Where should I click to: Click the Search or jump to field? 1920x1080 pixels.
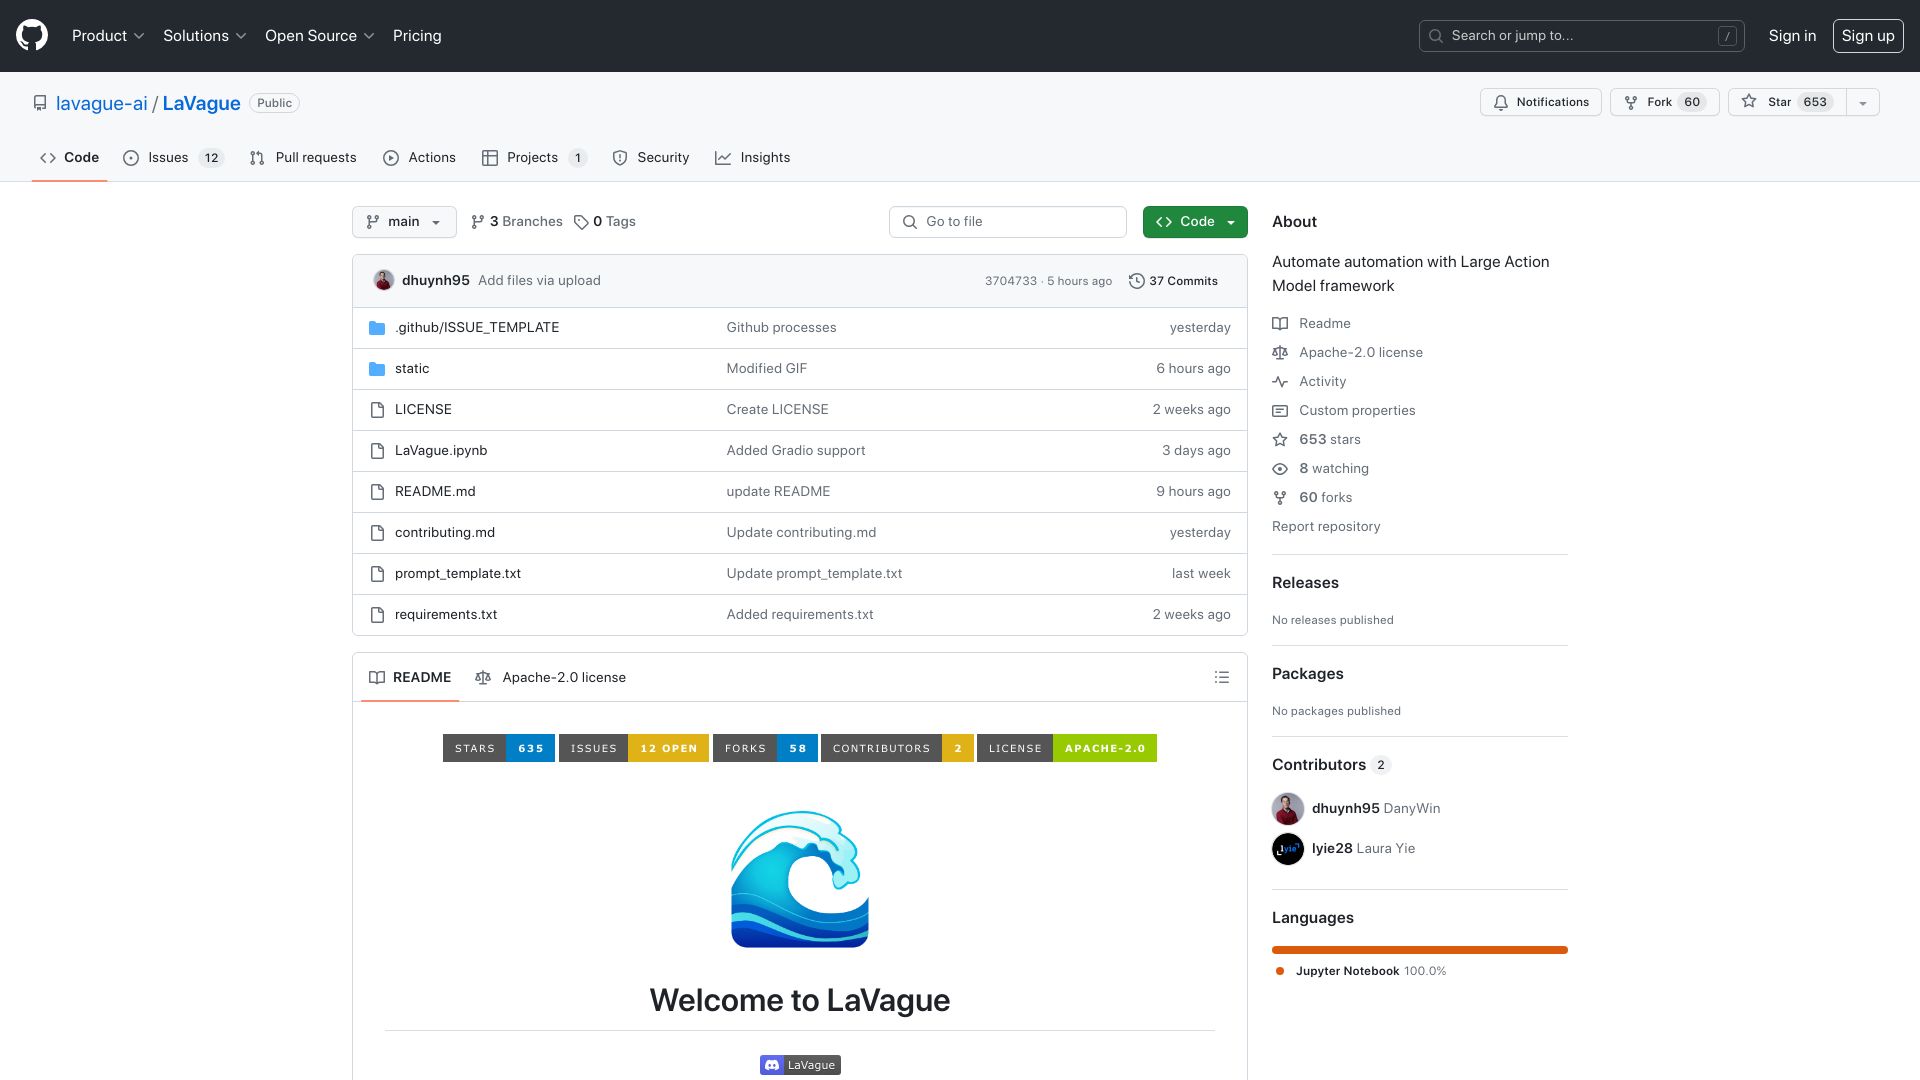1581,36
